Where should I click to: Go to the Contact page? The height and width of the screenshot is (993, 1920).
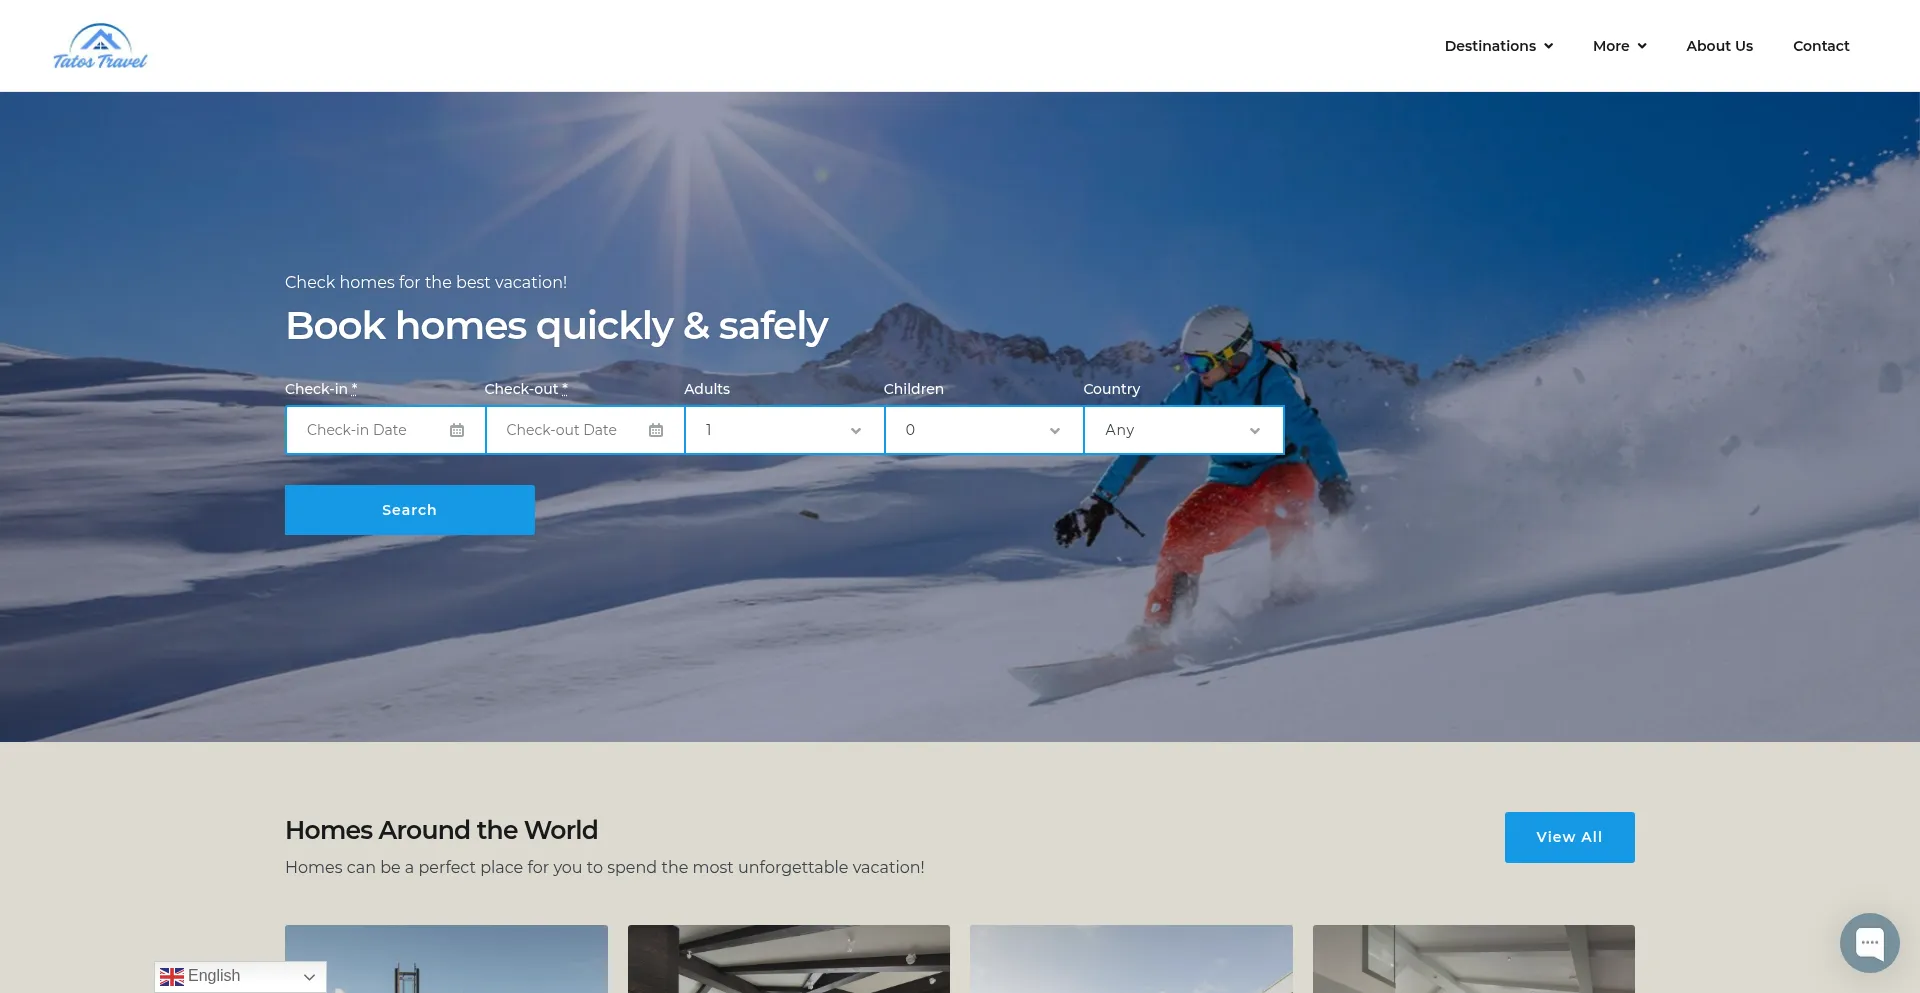[x=1821, y=46]
